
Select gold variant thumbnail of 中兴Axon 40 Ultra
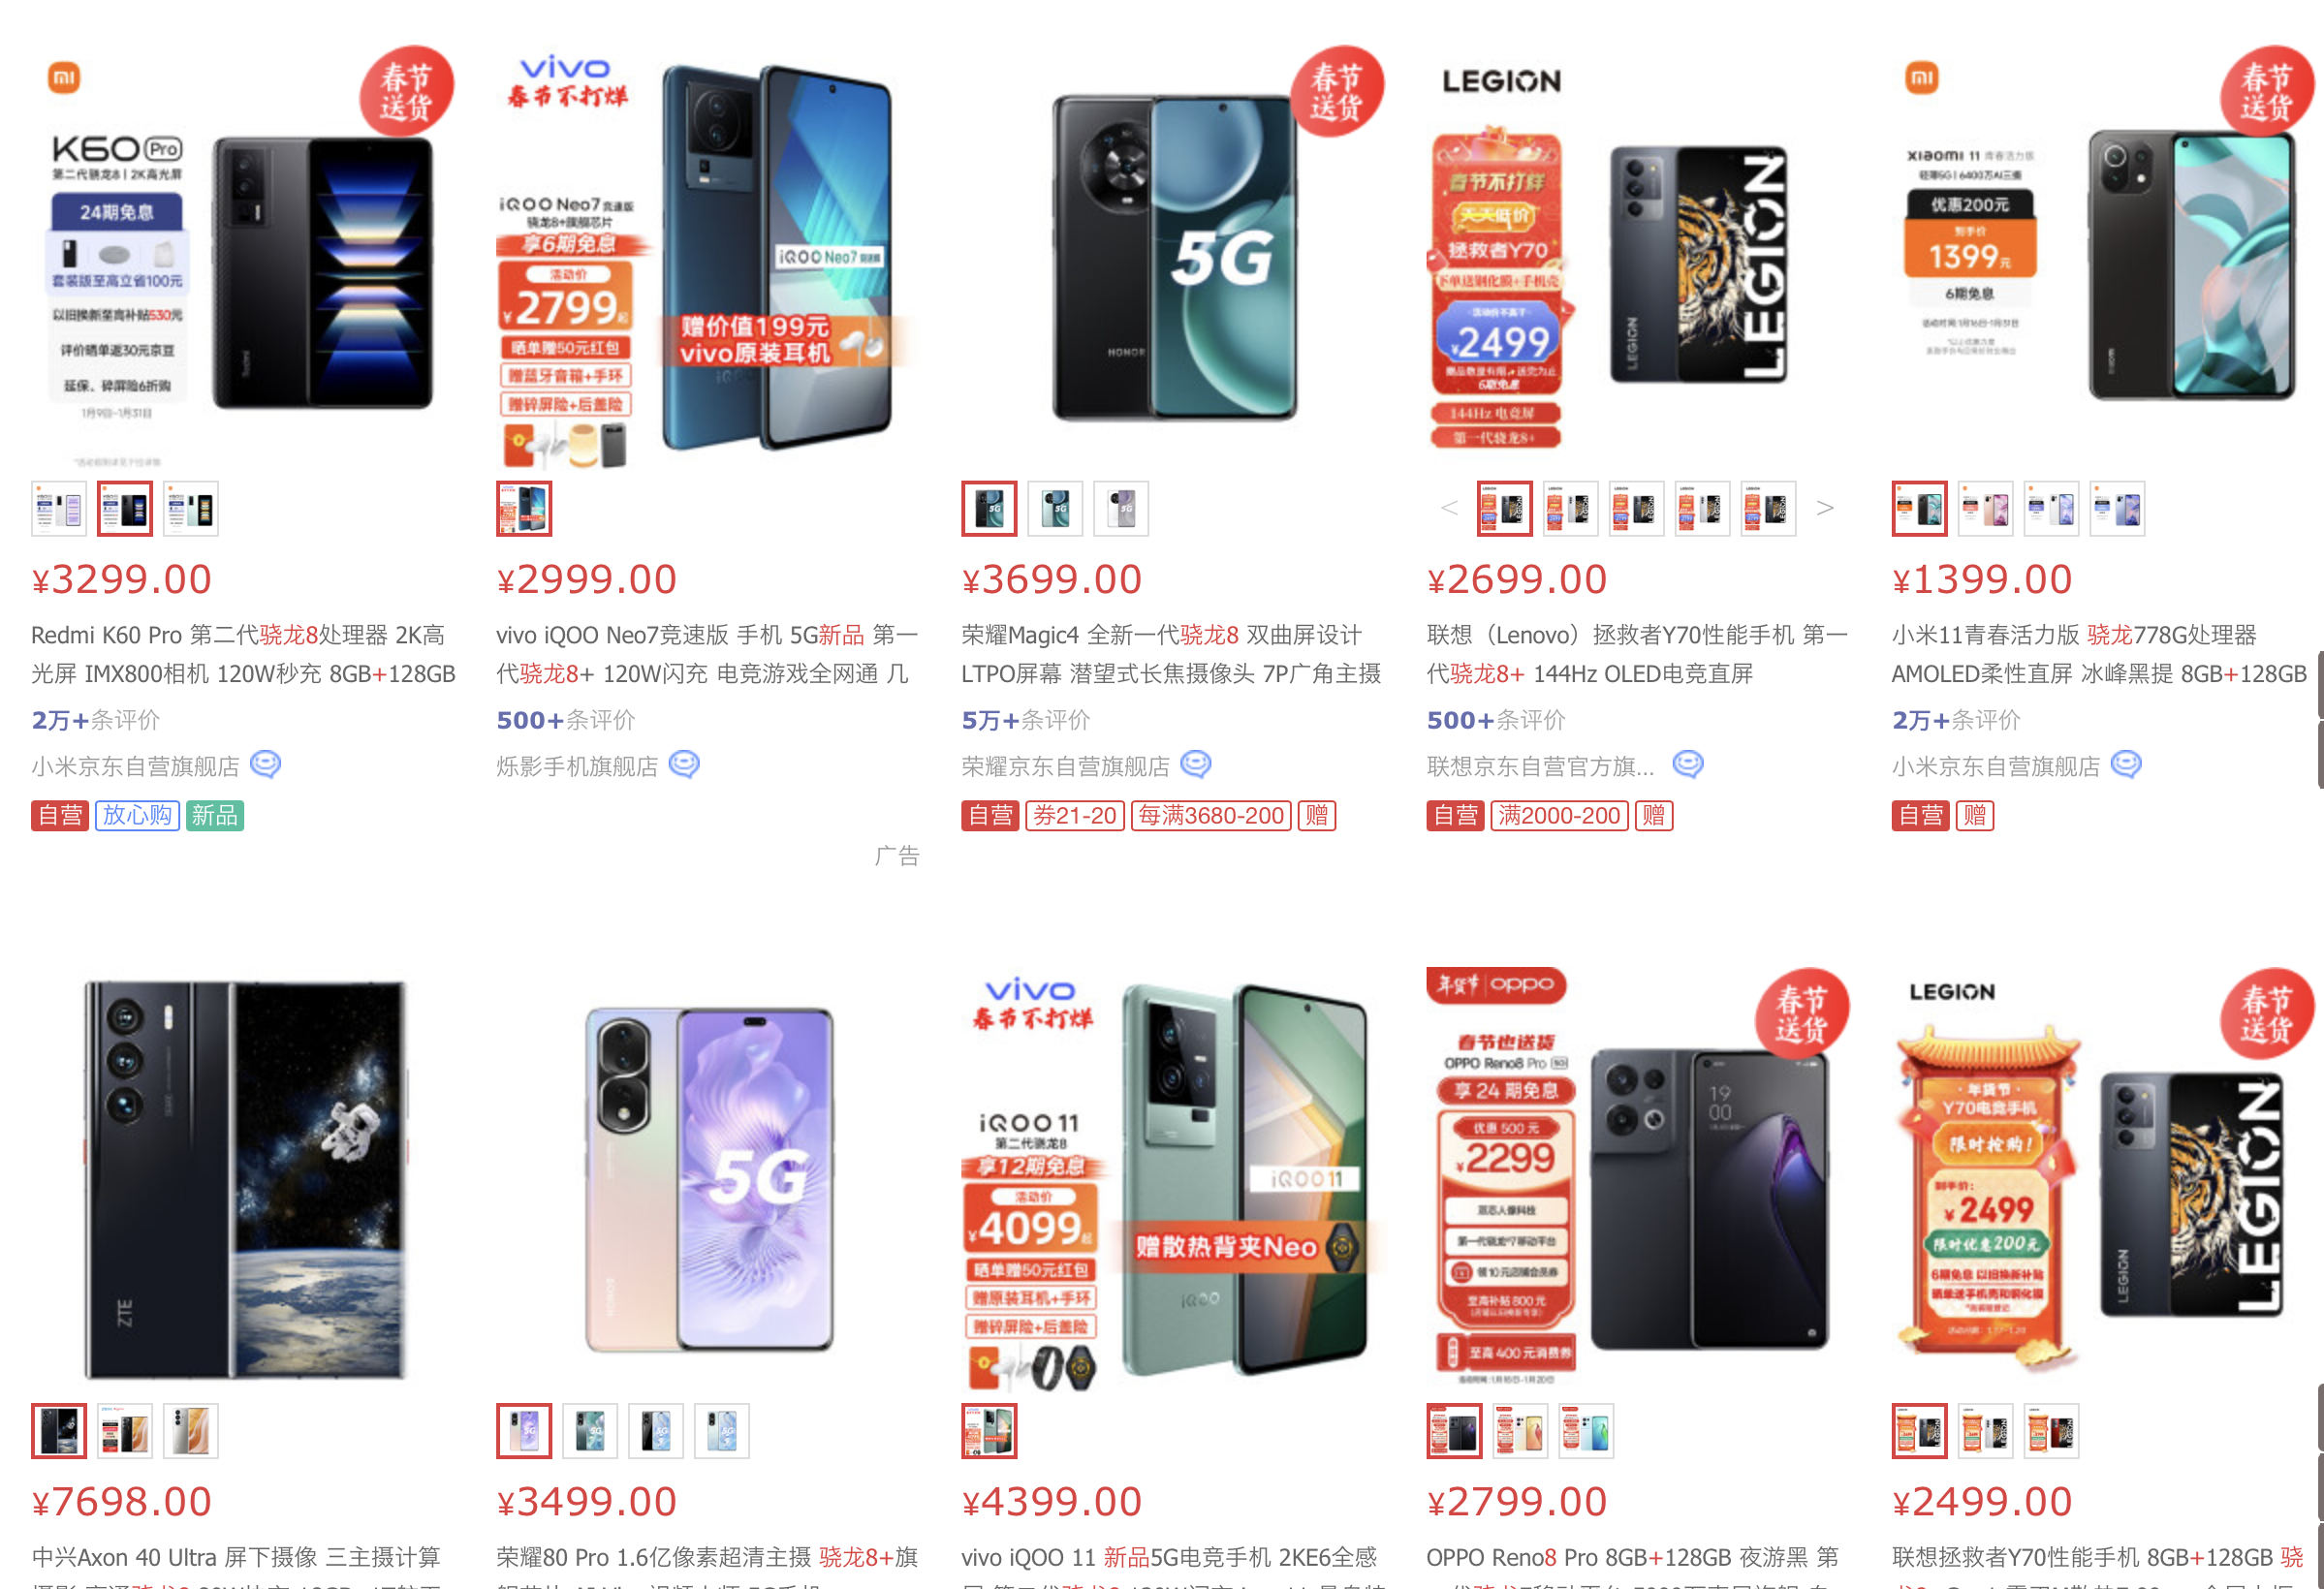click(x=191, y=1431)
